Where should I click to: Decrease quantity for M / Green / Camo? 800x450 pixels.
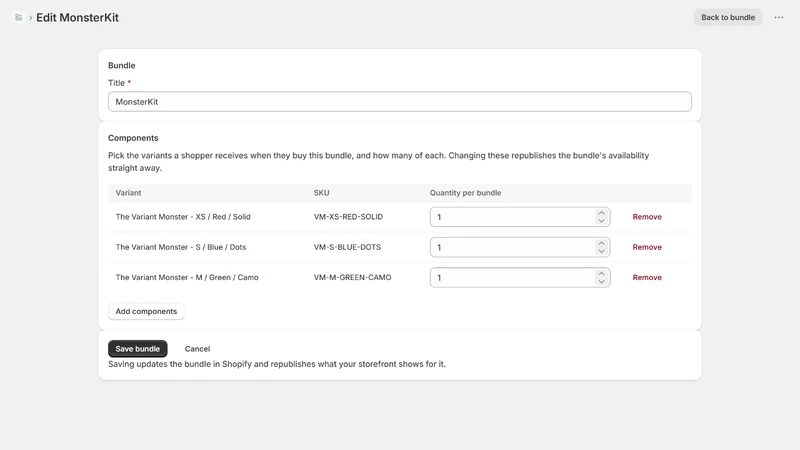coord(602,282)
